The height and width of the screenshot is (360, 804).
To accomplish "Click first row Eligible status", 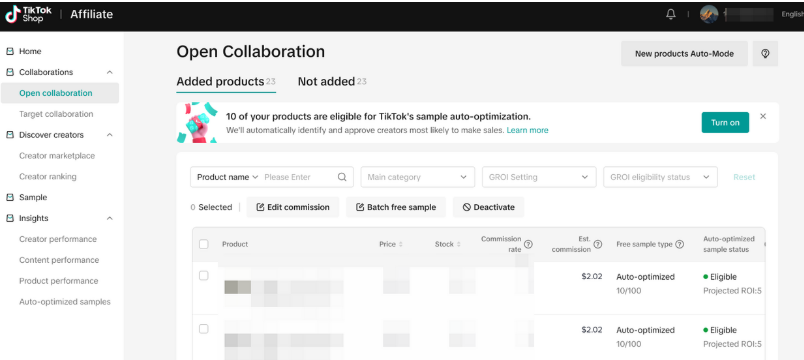I will (720, 277).
